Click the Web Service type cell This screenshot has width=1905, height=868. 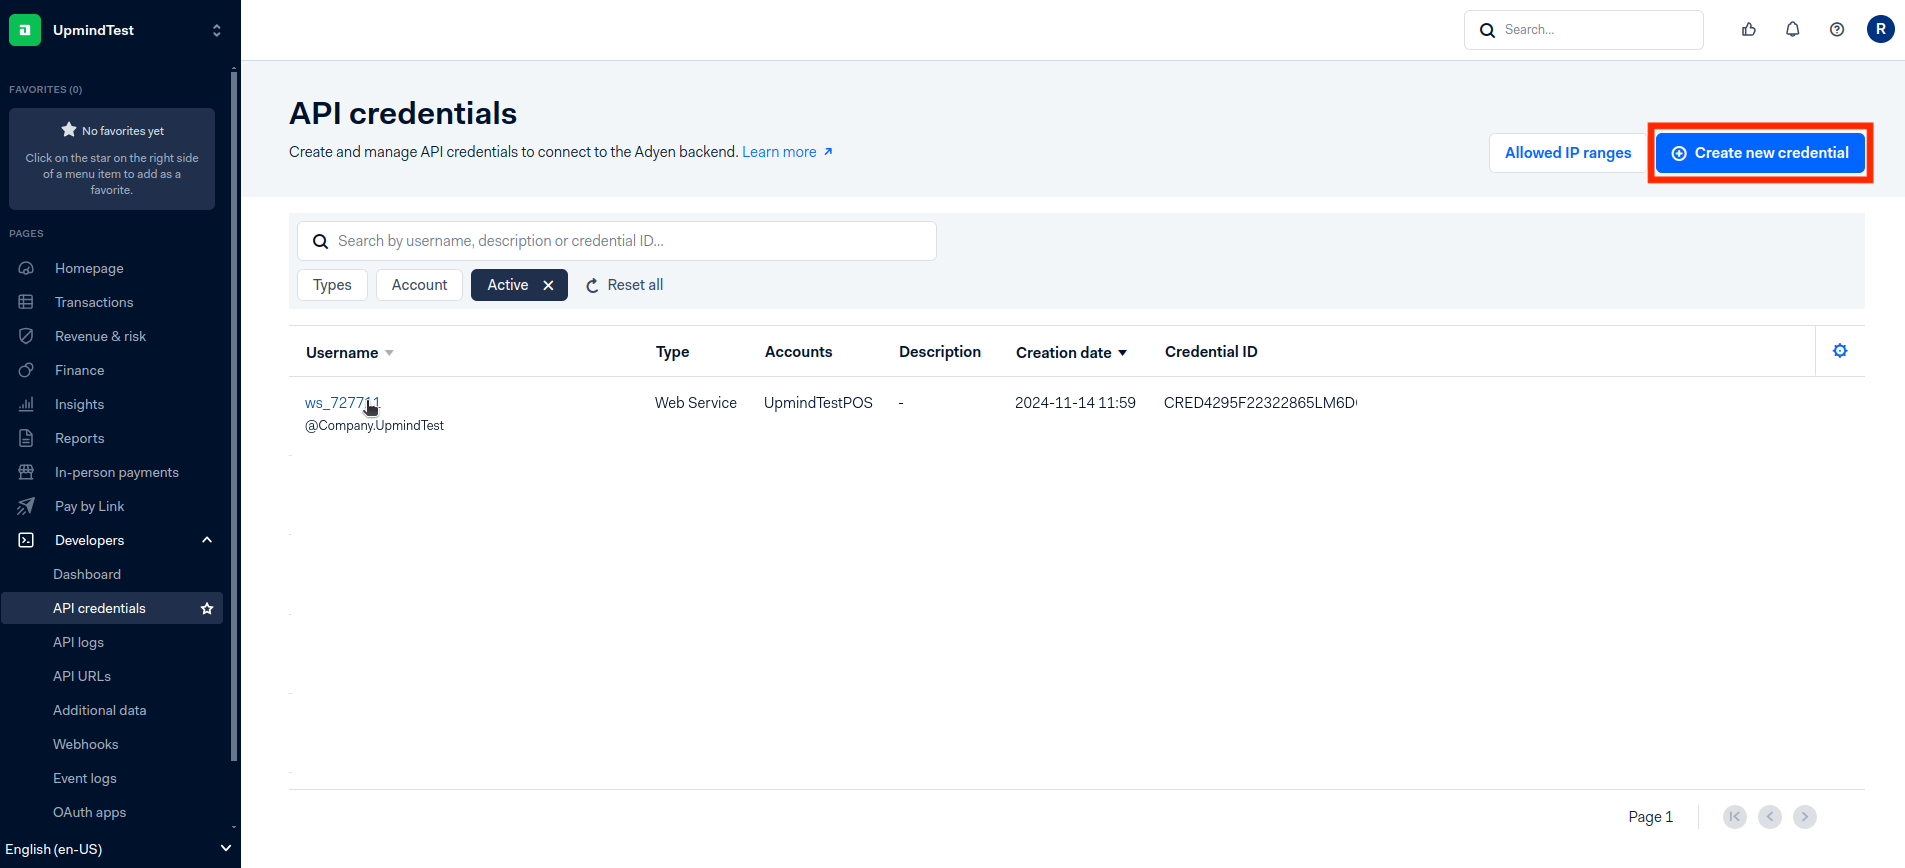click(x=696, y=403)
